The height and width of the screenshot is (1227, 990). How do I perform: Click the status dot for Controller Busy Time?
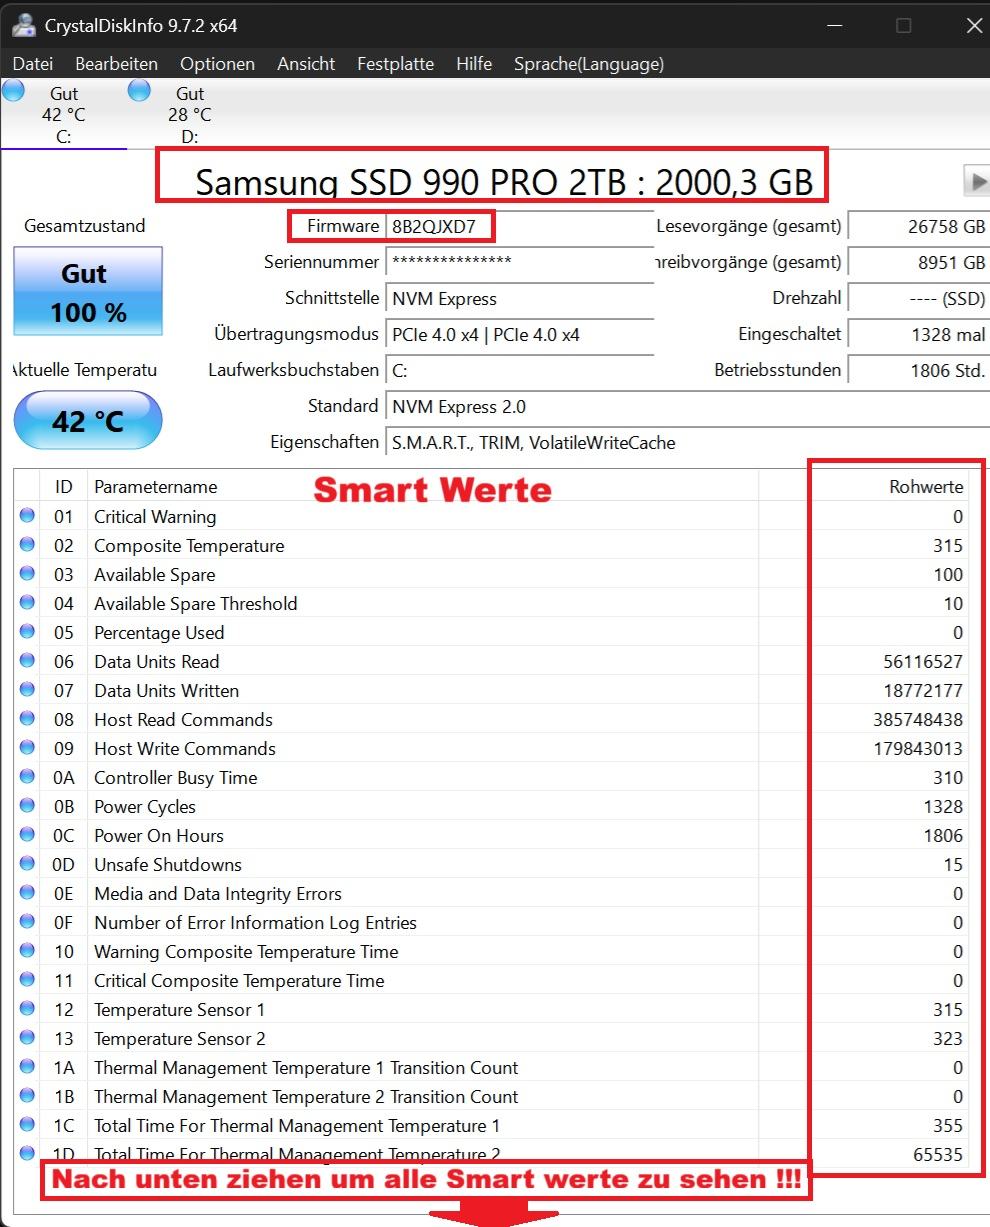pyautogui.click(x=27, y=777)
